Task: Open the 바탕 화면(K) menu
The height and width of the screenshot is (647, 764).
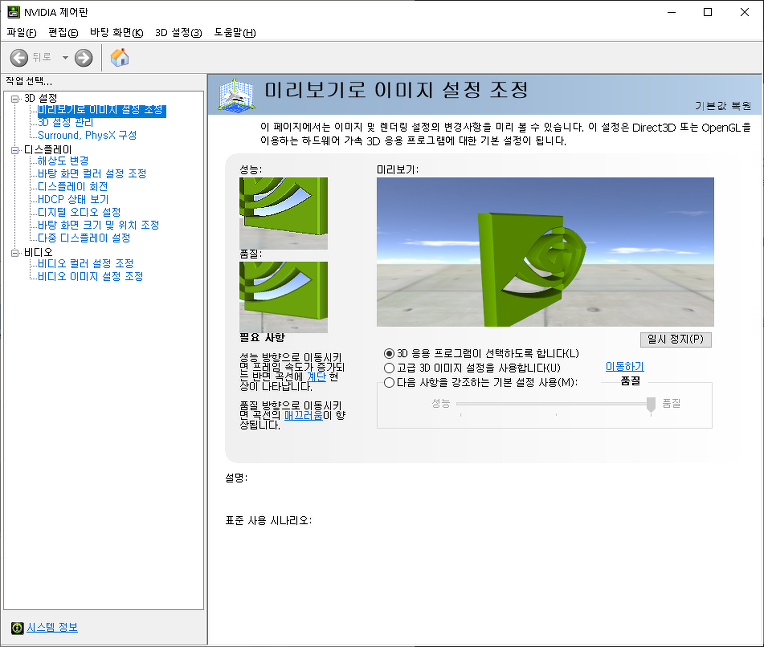Action: (116, 33)
